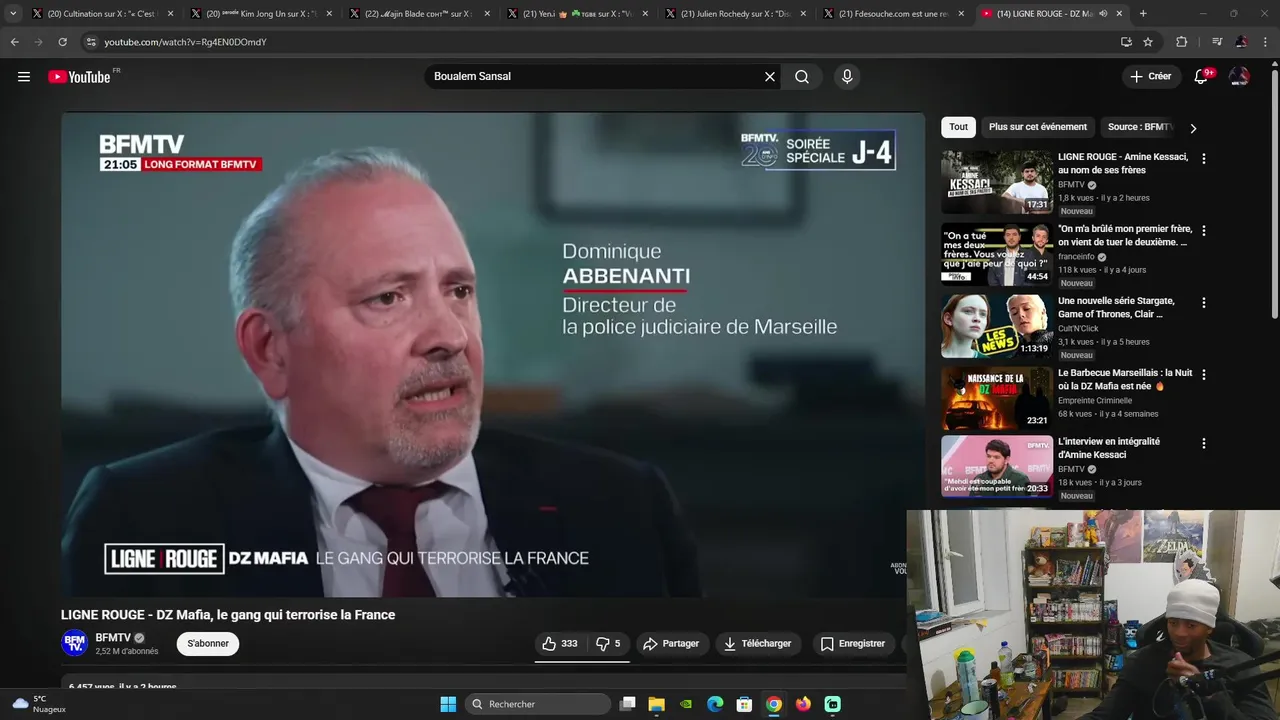Open File Explorer from the taskbar
Image resolution: width=1280 pixels, height=720 pixels.
point(657,704)
